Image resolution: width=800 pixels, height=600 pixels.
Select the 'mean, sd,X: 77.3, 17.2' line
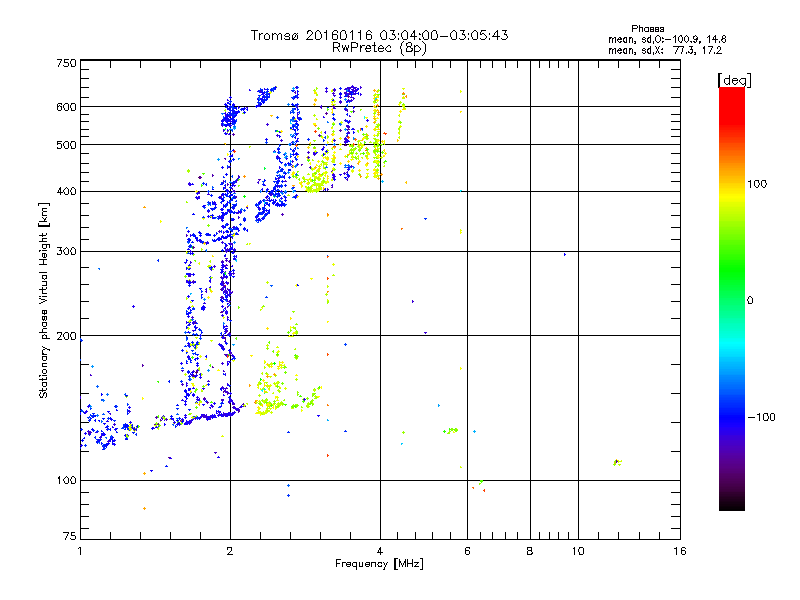pos(665,50)
